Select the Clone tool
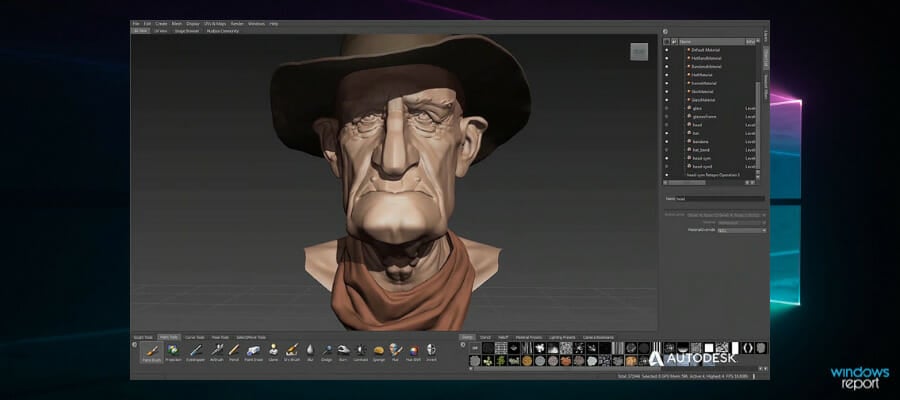The image size is (900, 400). 273,352
